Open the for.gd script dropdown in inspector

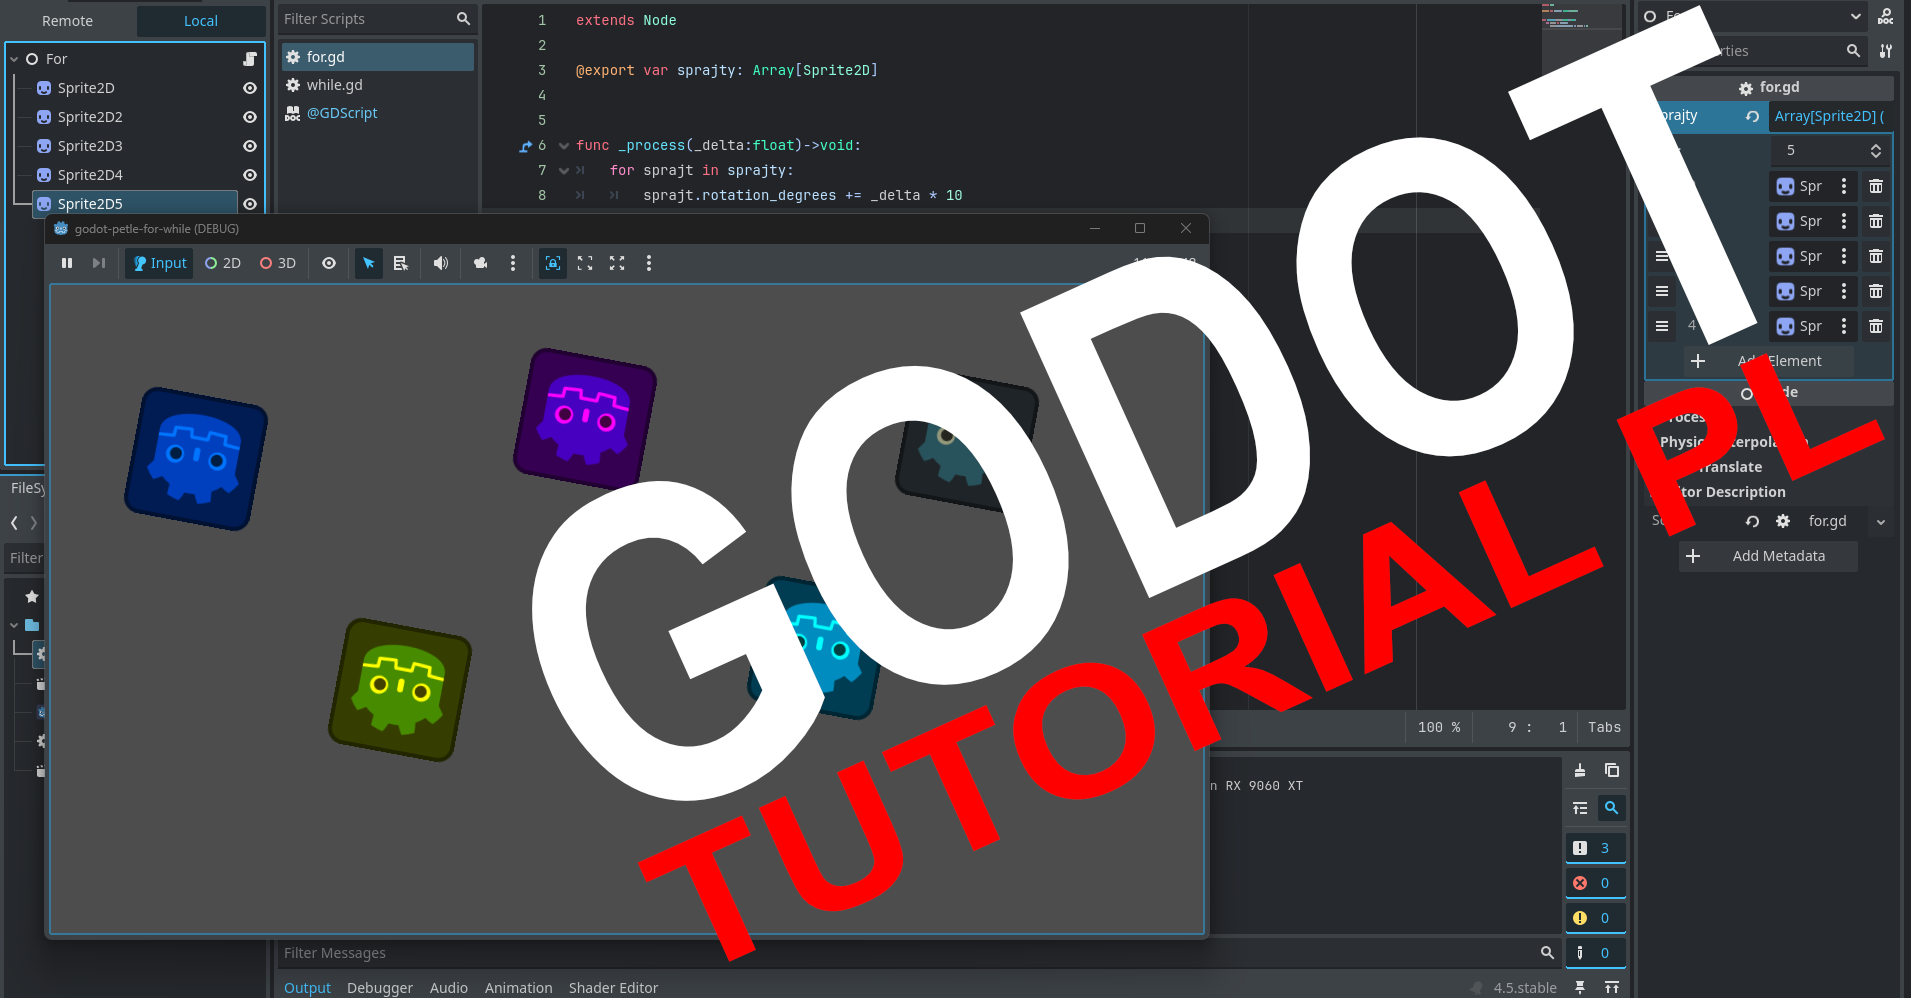(x=1880, y=522)
